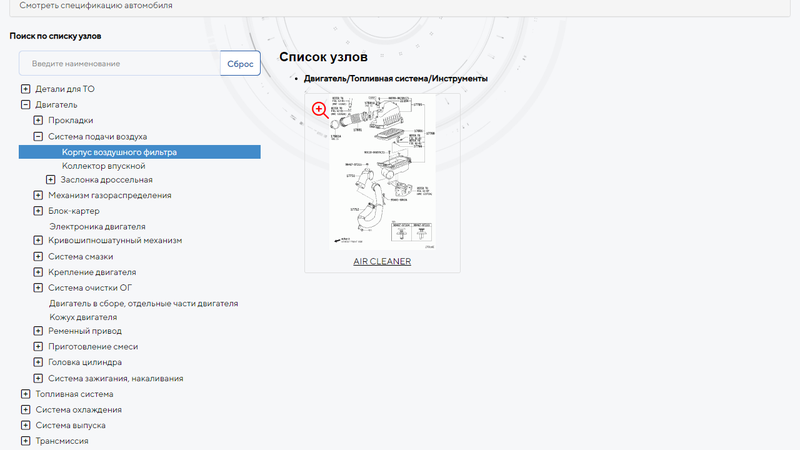Focus the Введите наименование search field

120,64
